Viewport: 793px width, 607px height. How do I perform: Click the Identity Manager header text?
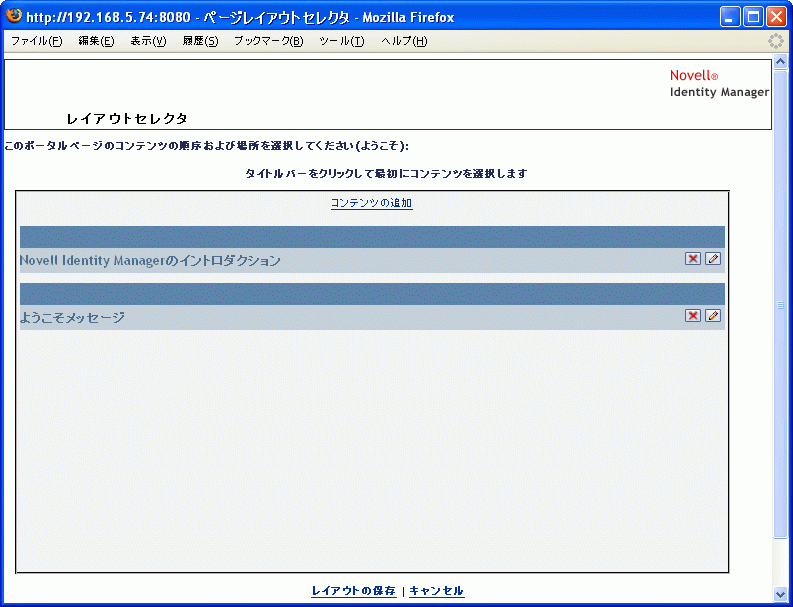(719, 92)
